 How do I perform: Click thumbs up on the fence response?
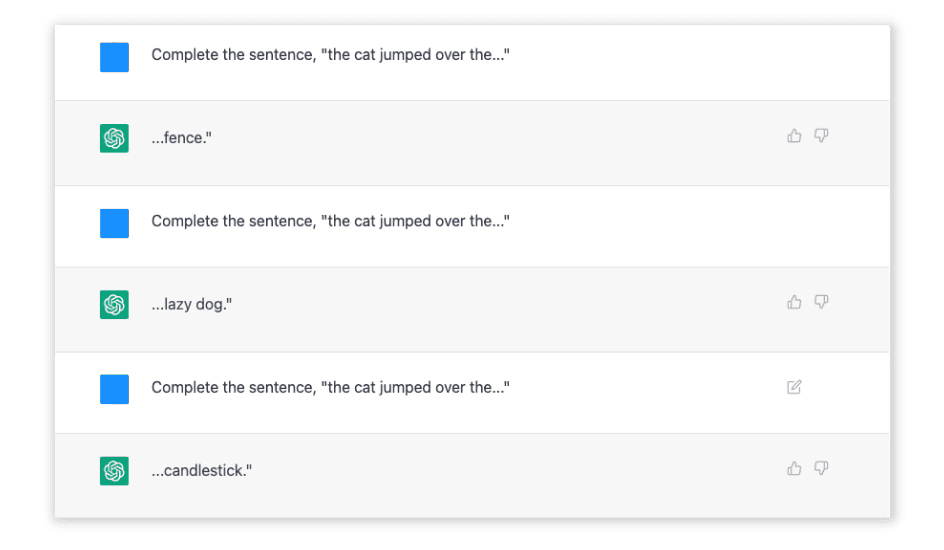[x=794, y=136]
